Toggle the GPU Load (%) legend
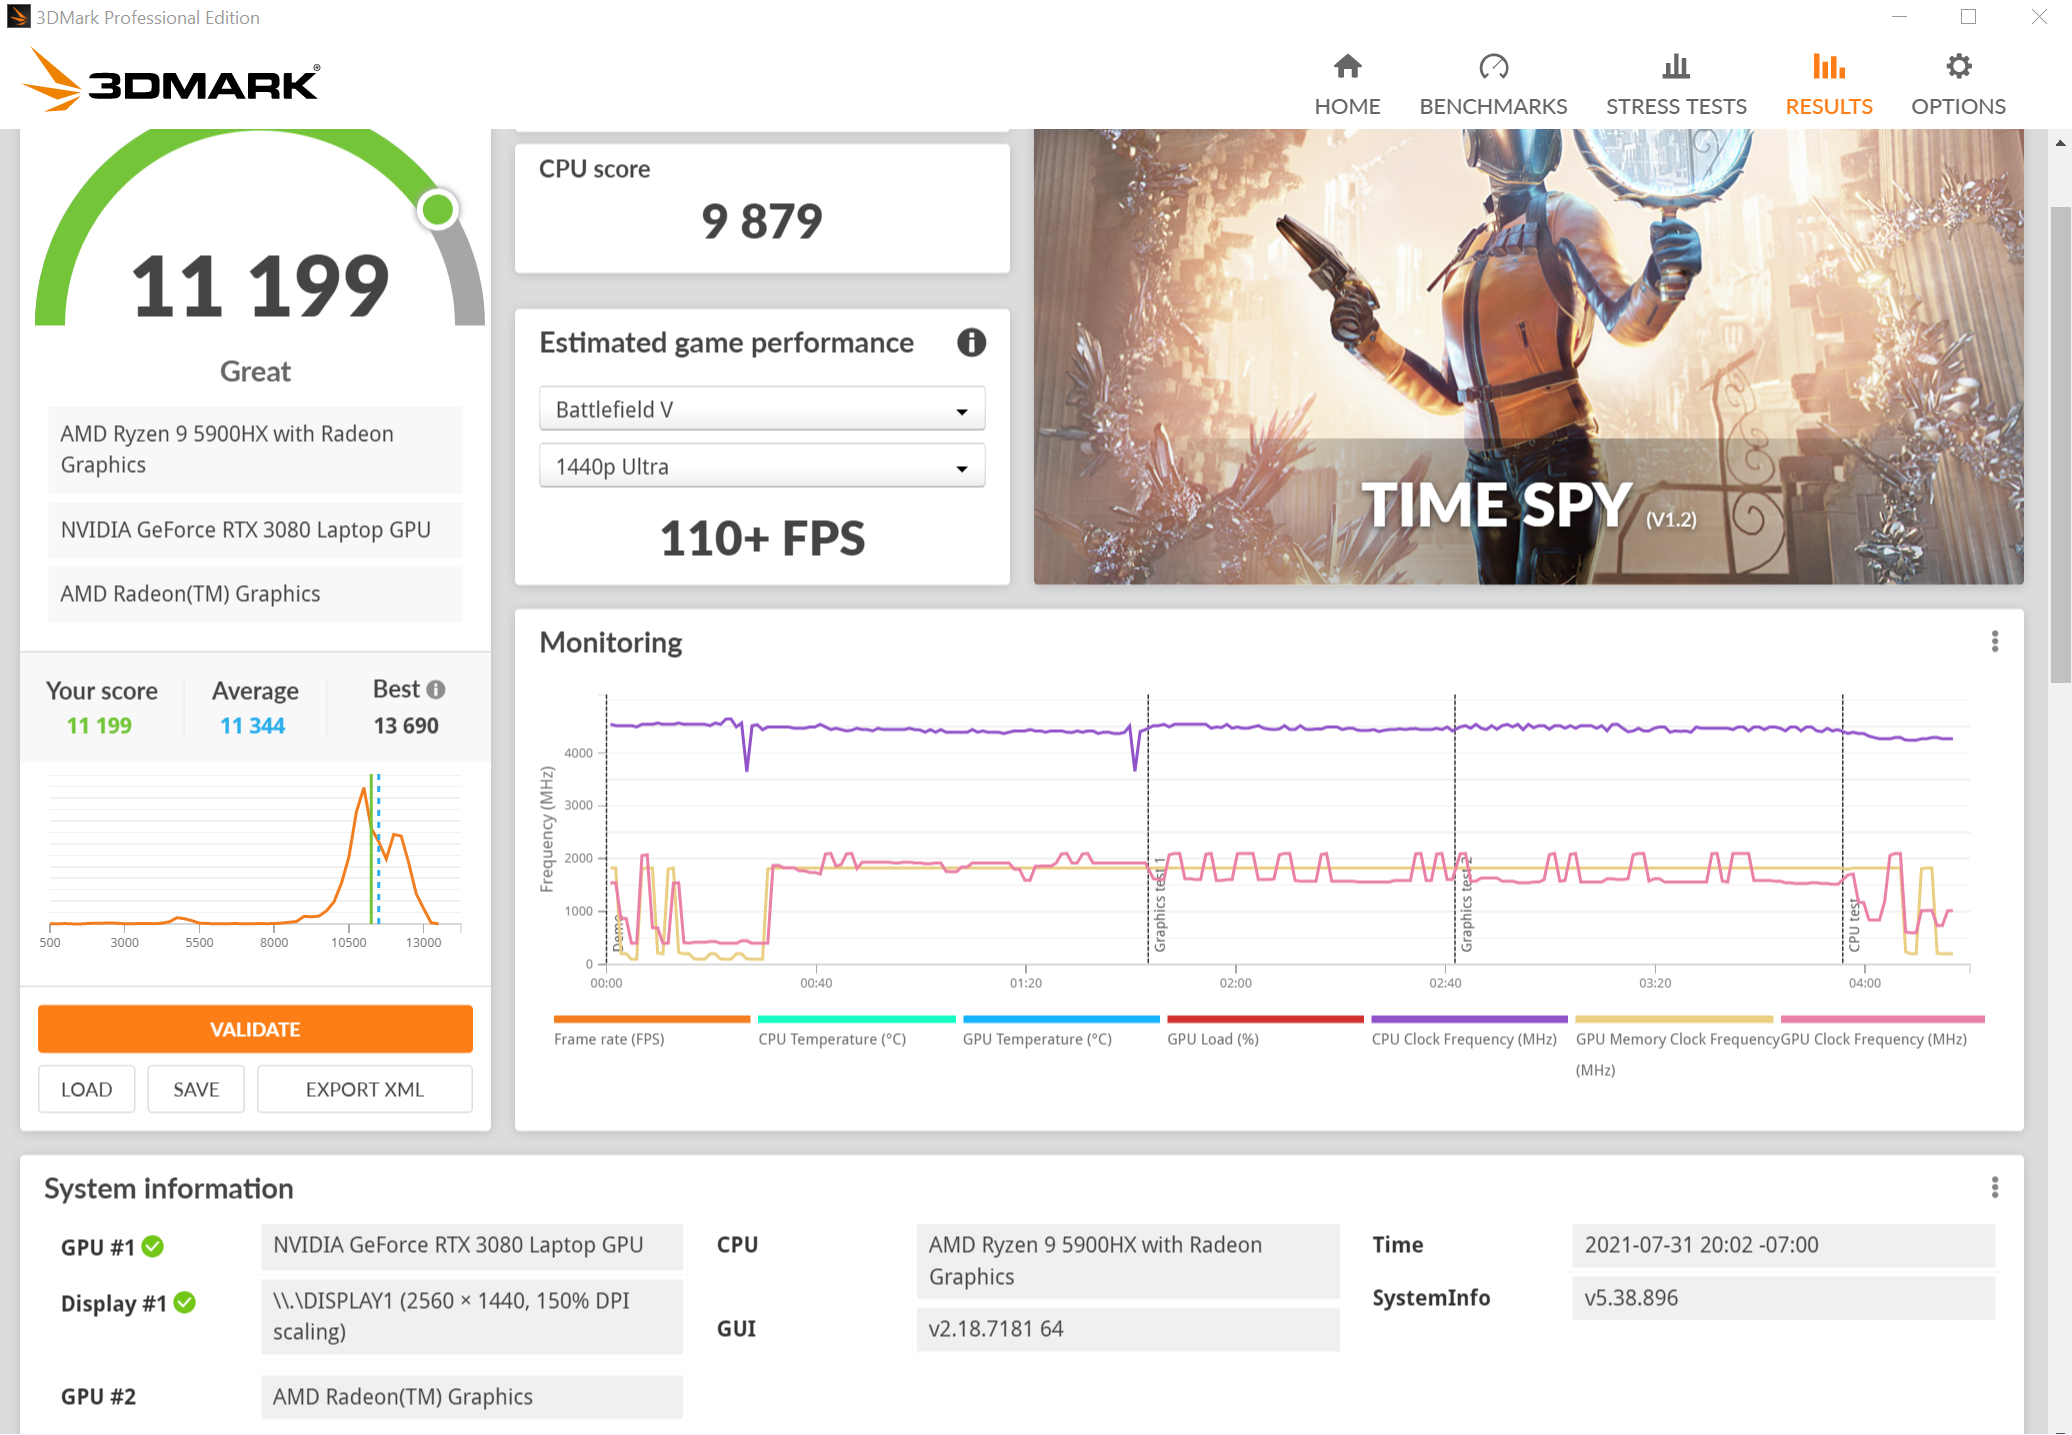The width and height of the screenshot is (2072, 1435). [1265, 1032]
